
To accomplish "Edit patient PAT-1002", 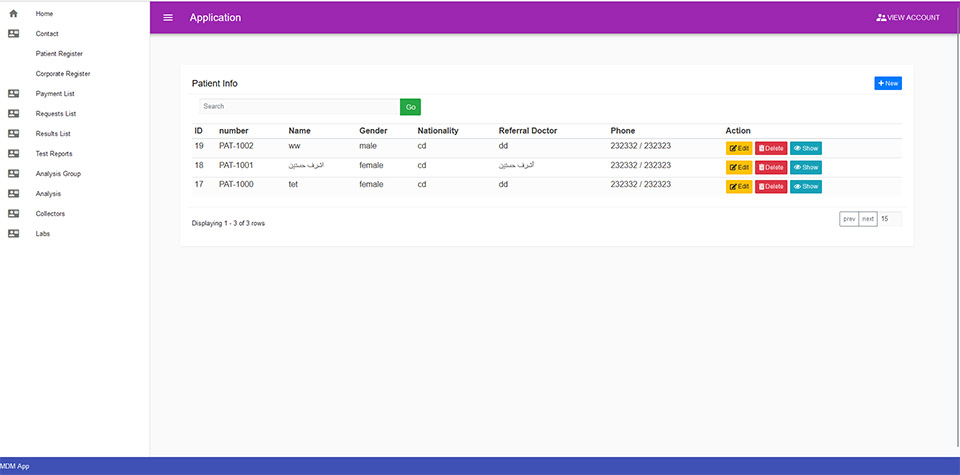I will 739,148.
